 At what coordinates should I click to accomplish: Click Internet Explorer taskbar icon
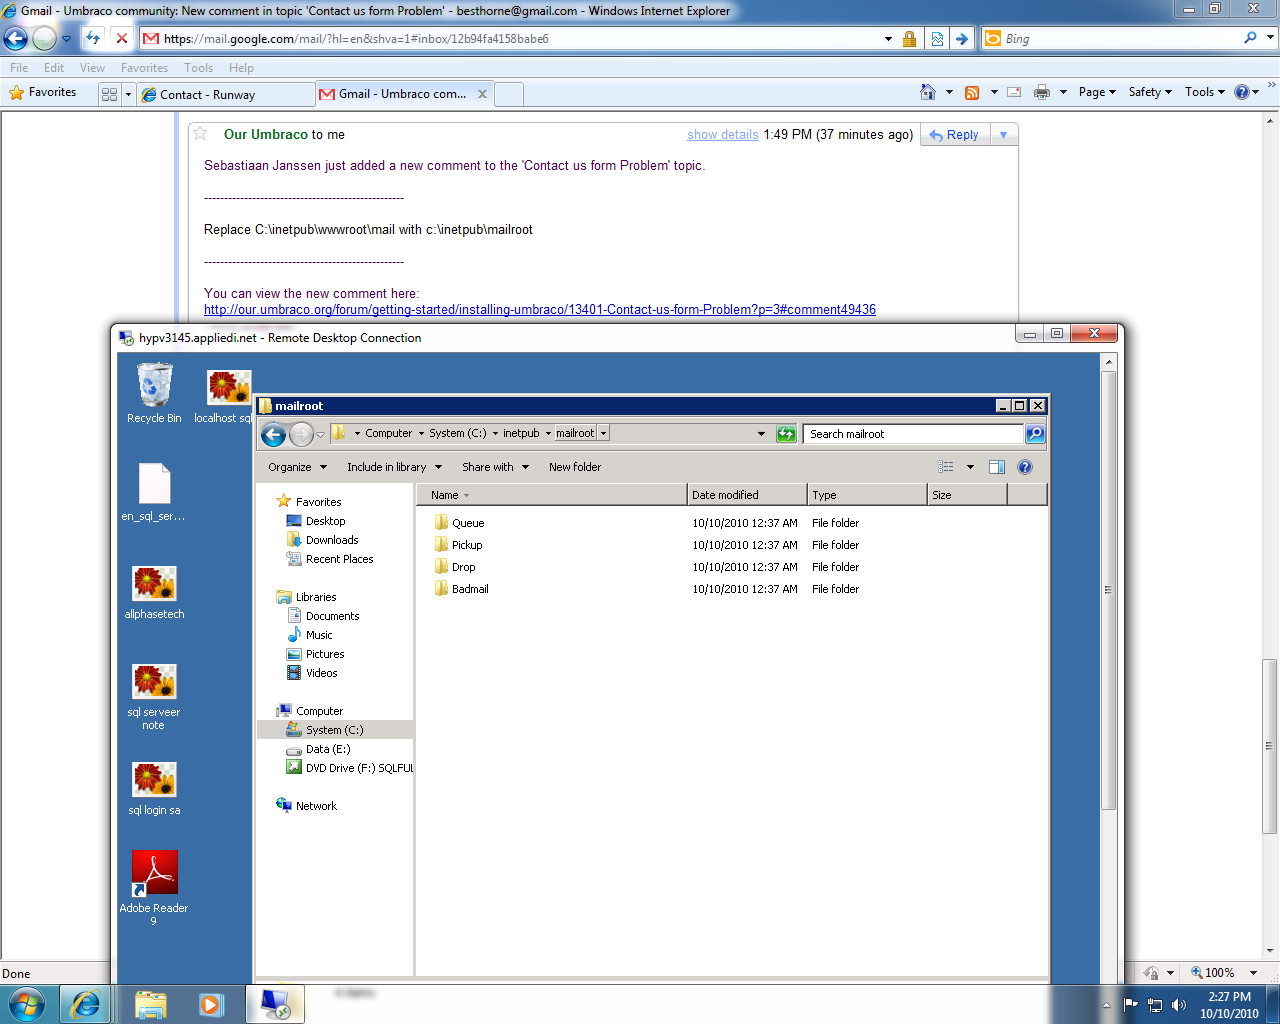click(86, 1004)
